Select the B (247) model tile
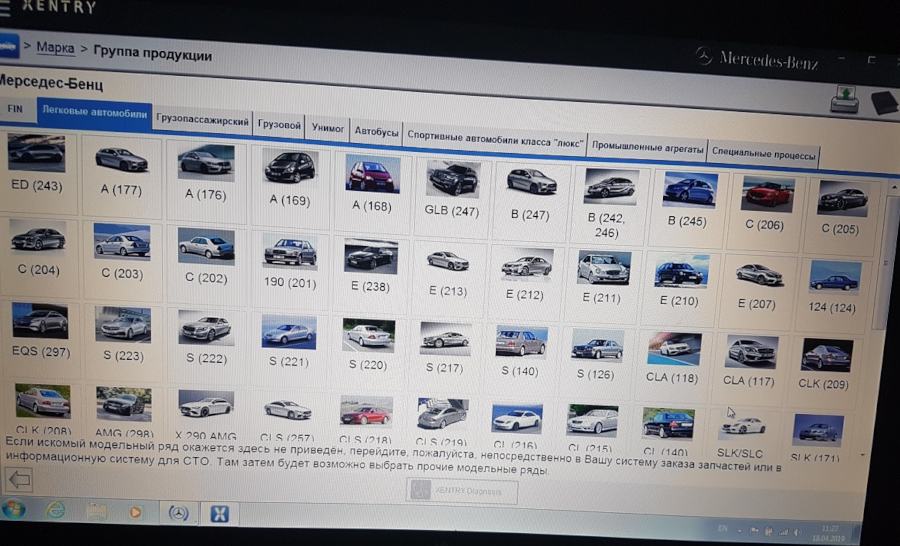 531,193
